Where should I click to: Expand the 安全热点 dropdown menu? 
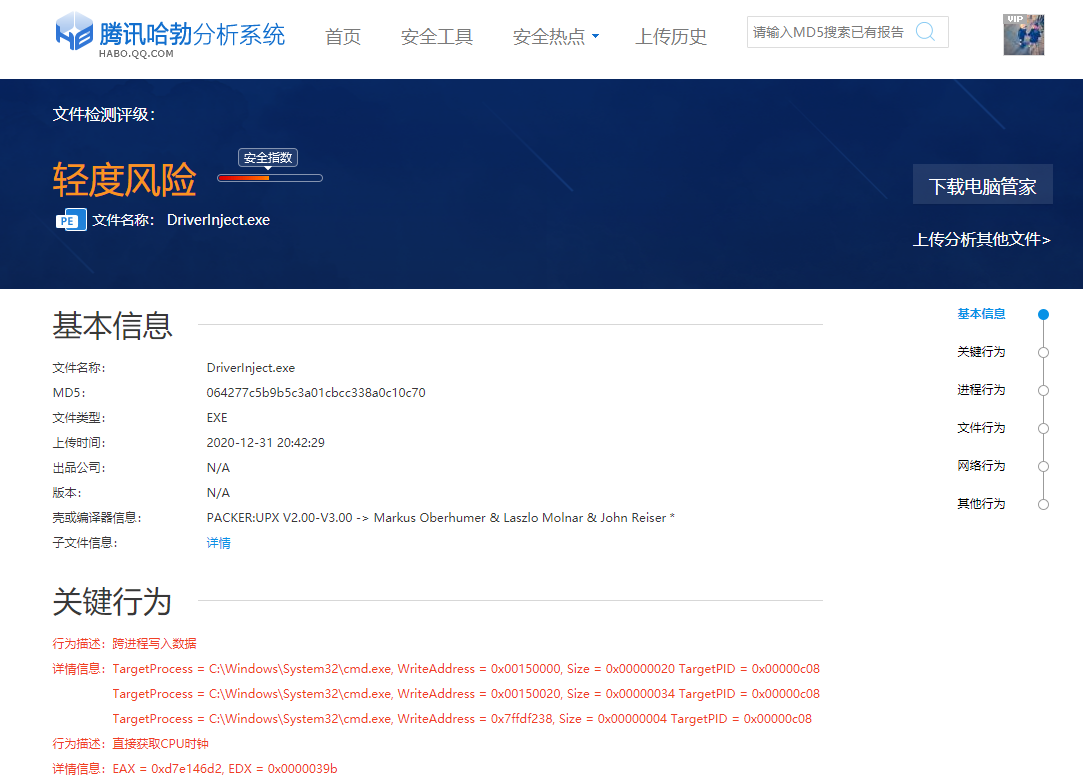(x=555, y=37)
